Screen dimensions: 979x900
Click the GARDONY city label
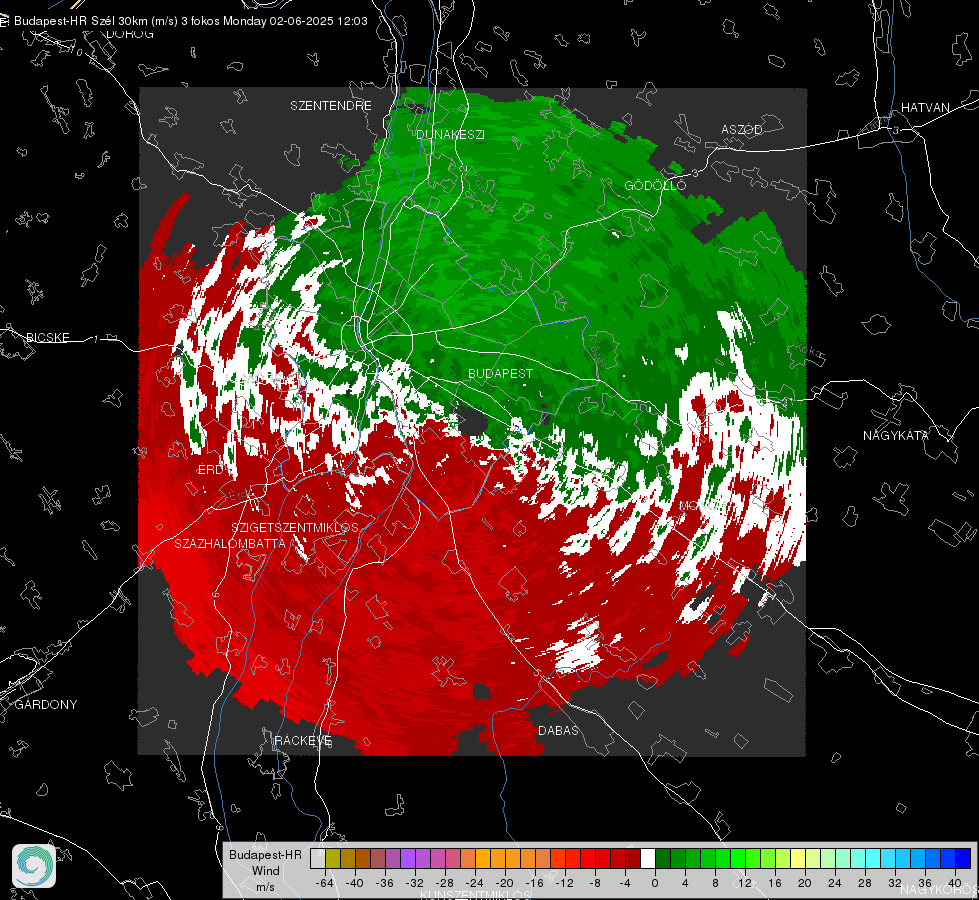coord(46,705)
